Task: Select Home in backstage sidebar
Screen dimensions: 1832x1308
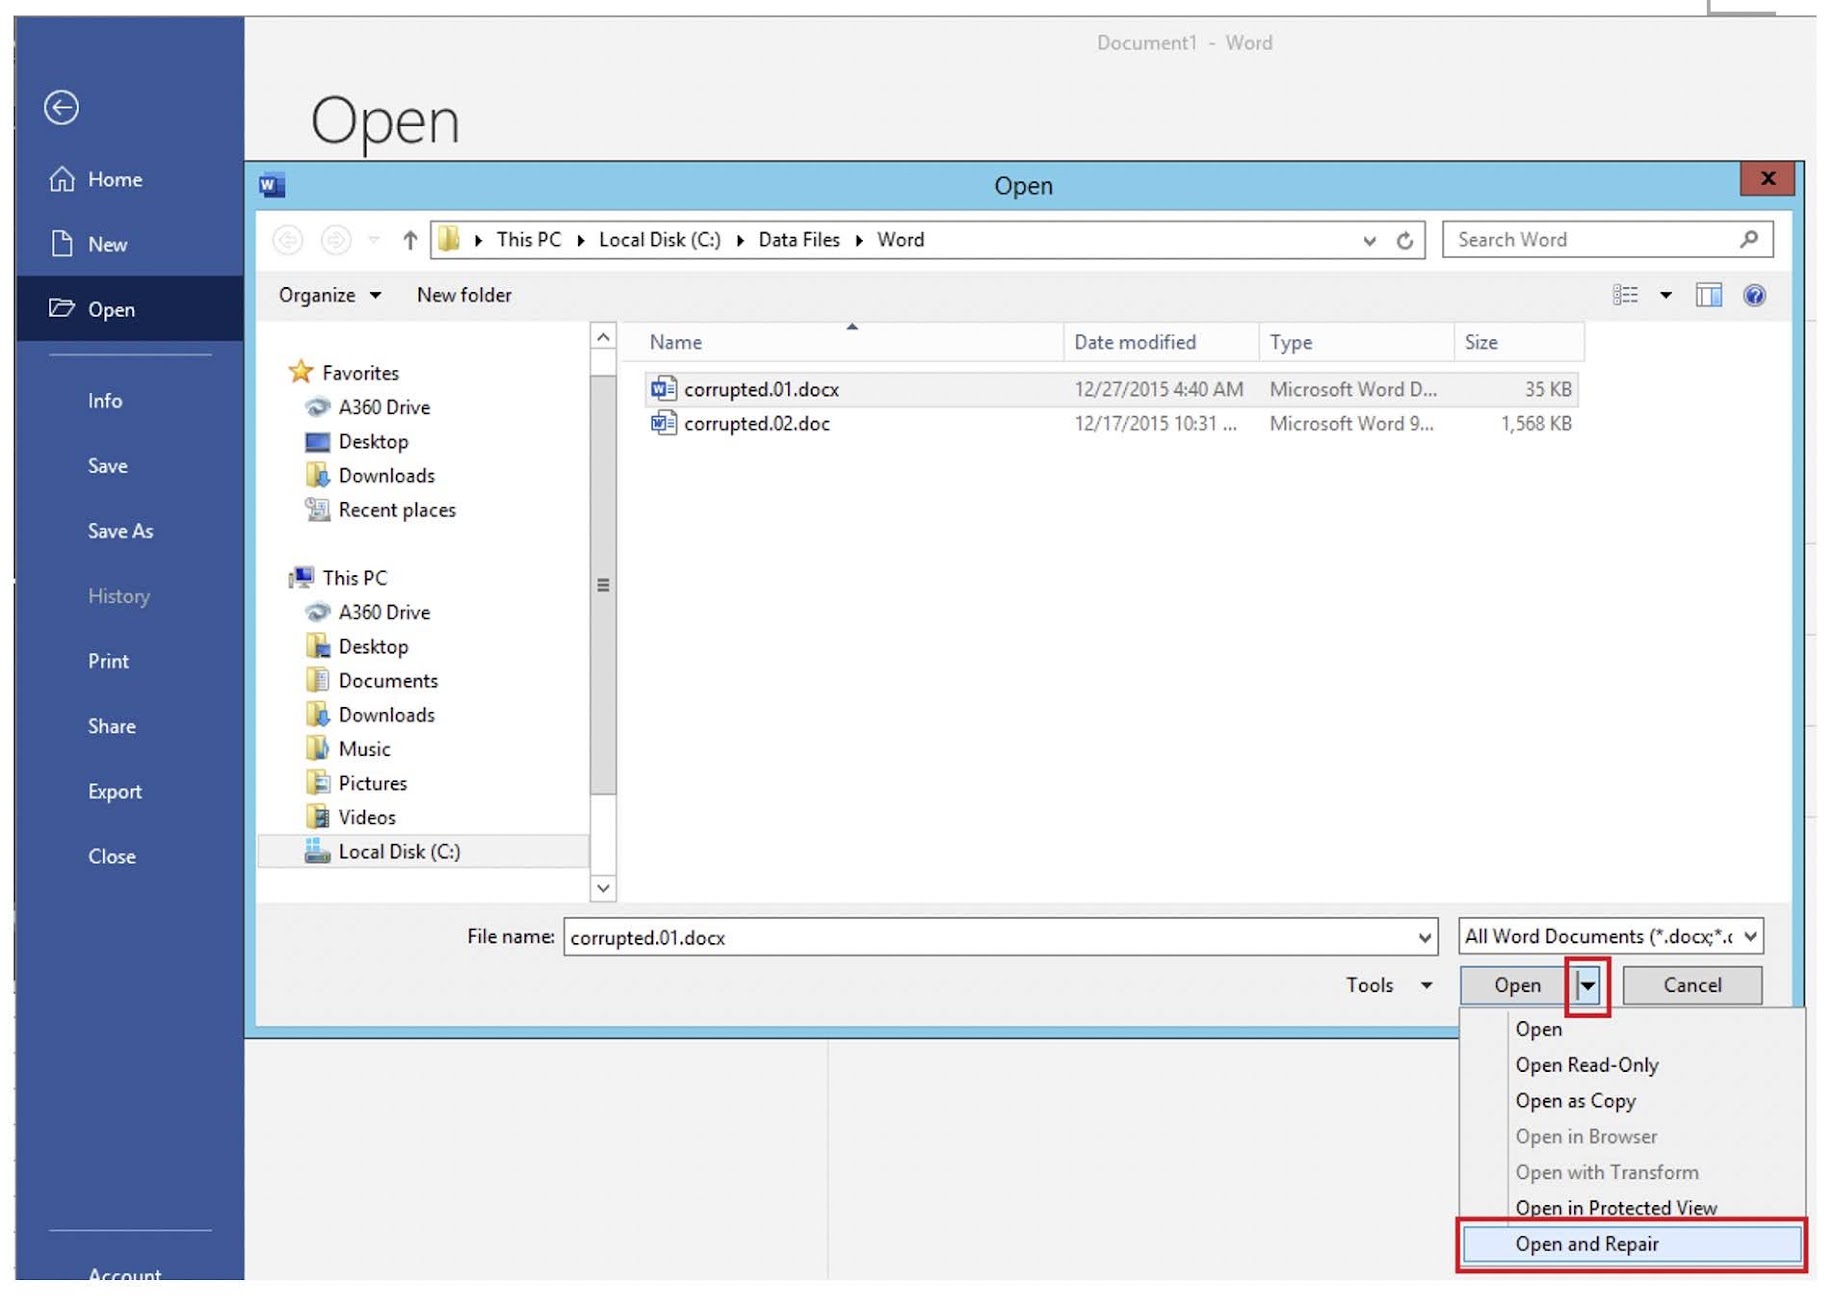Action: click(129, 179)
